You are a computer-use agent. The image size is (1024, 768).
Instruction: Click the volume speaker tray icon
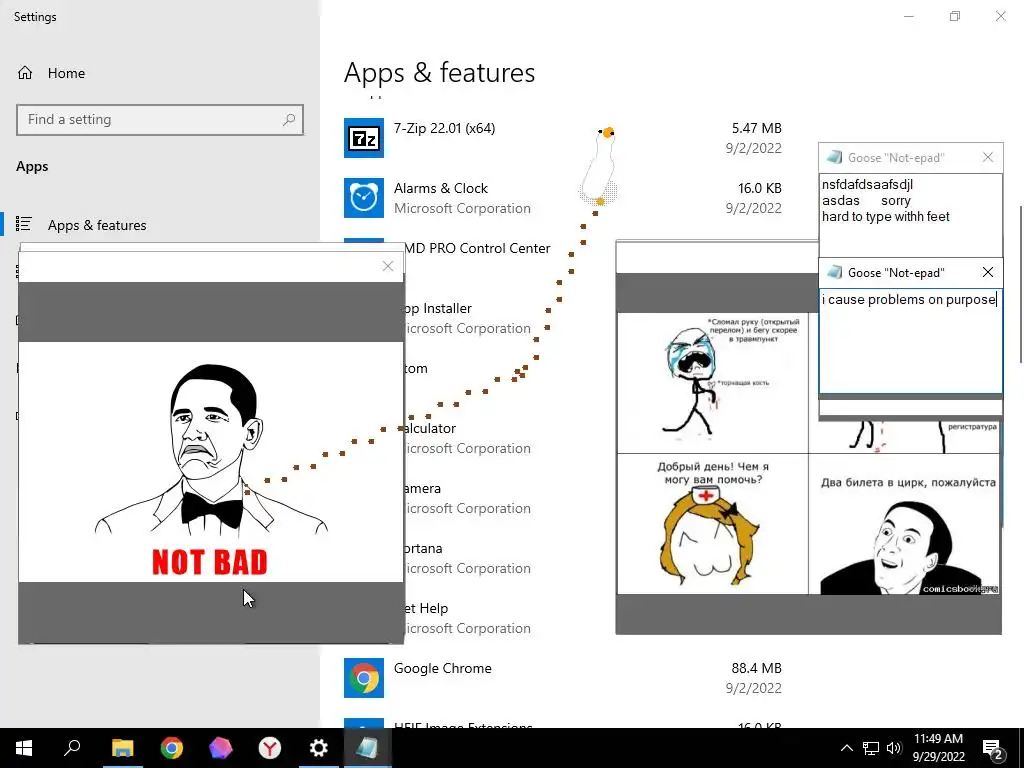894,748
